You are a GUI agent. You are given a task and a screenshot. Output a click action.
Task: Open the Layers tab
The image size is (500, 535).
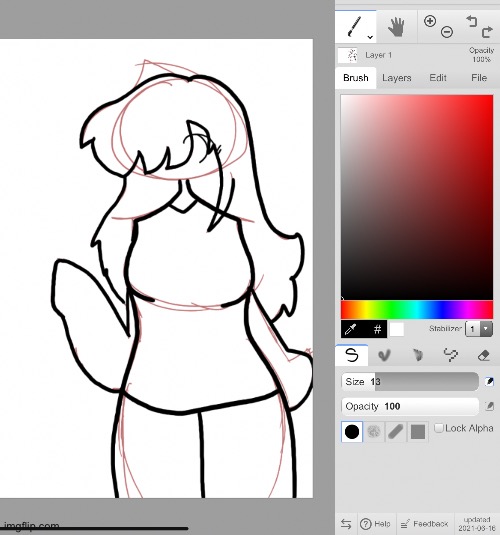point(397,78)
